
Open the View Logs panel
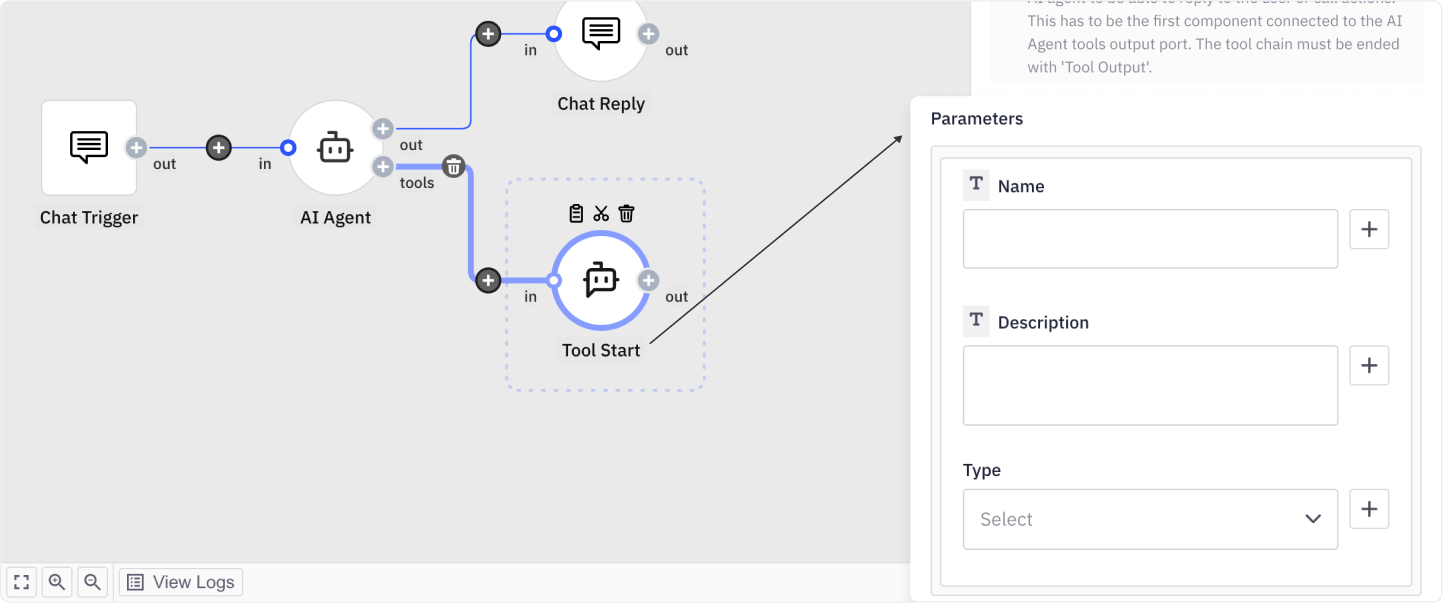click(x=181, y=582)
